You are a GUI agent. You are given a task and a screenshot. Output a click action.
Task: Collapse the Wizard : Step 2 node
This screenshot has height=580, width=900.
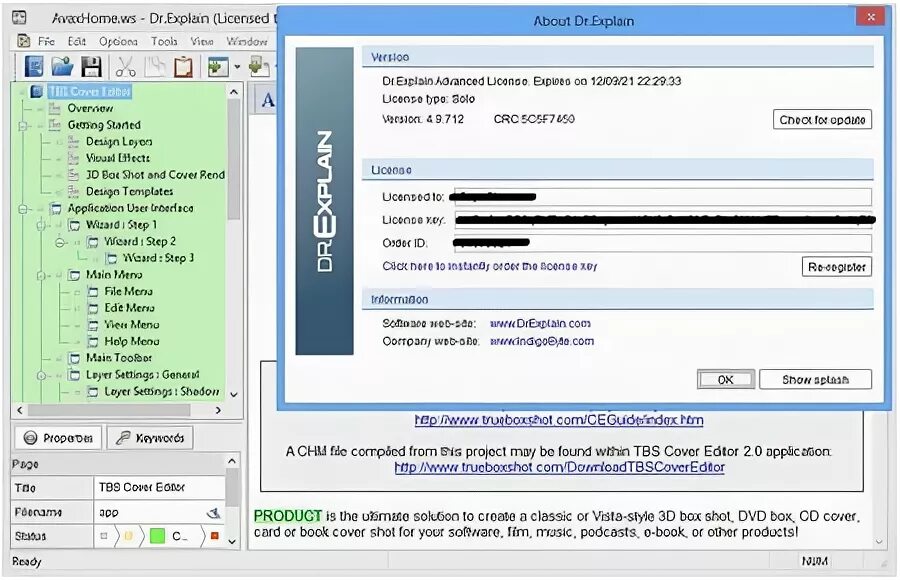(x=60, y=242)
